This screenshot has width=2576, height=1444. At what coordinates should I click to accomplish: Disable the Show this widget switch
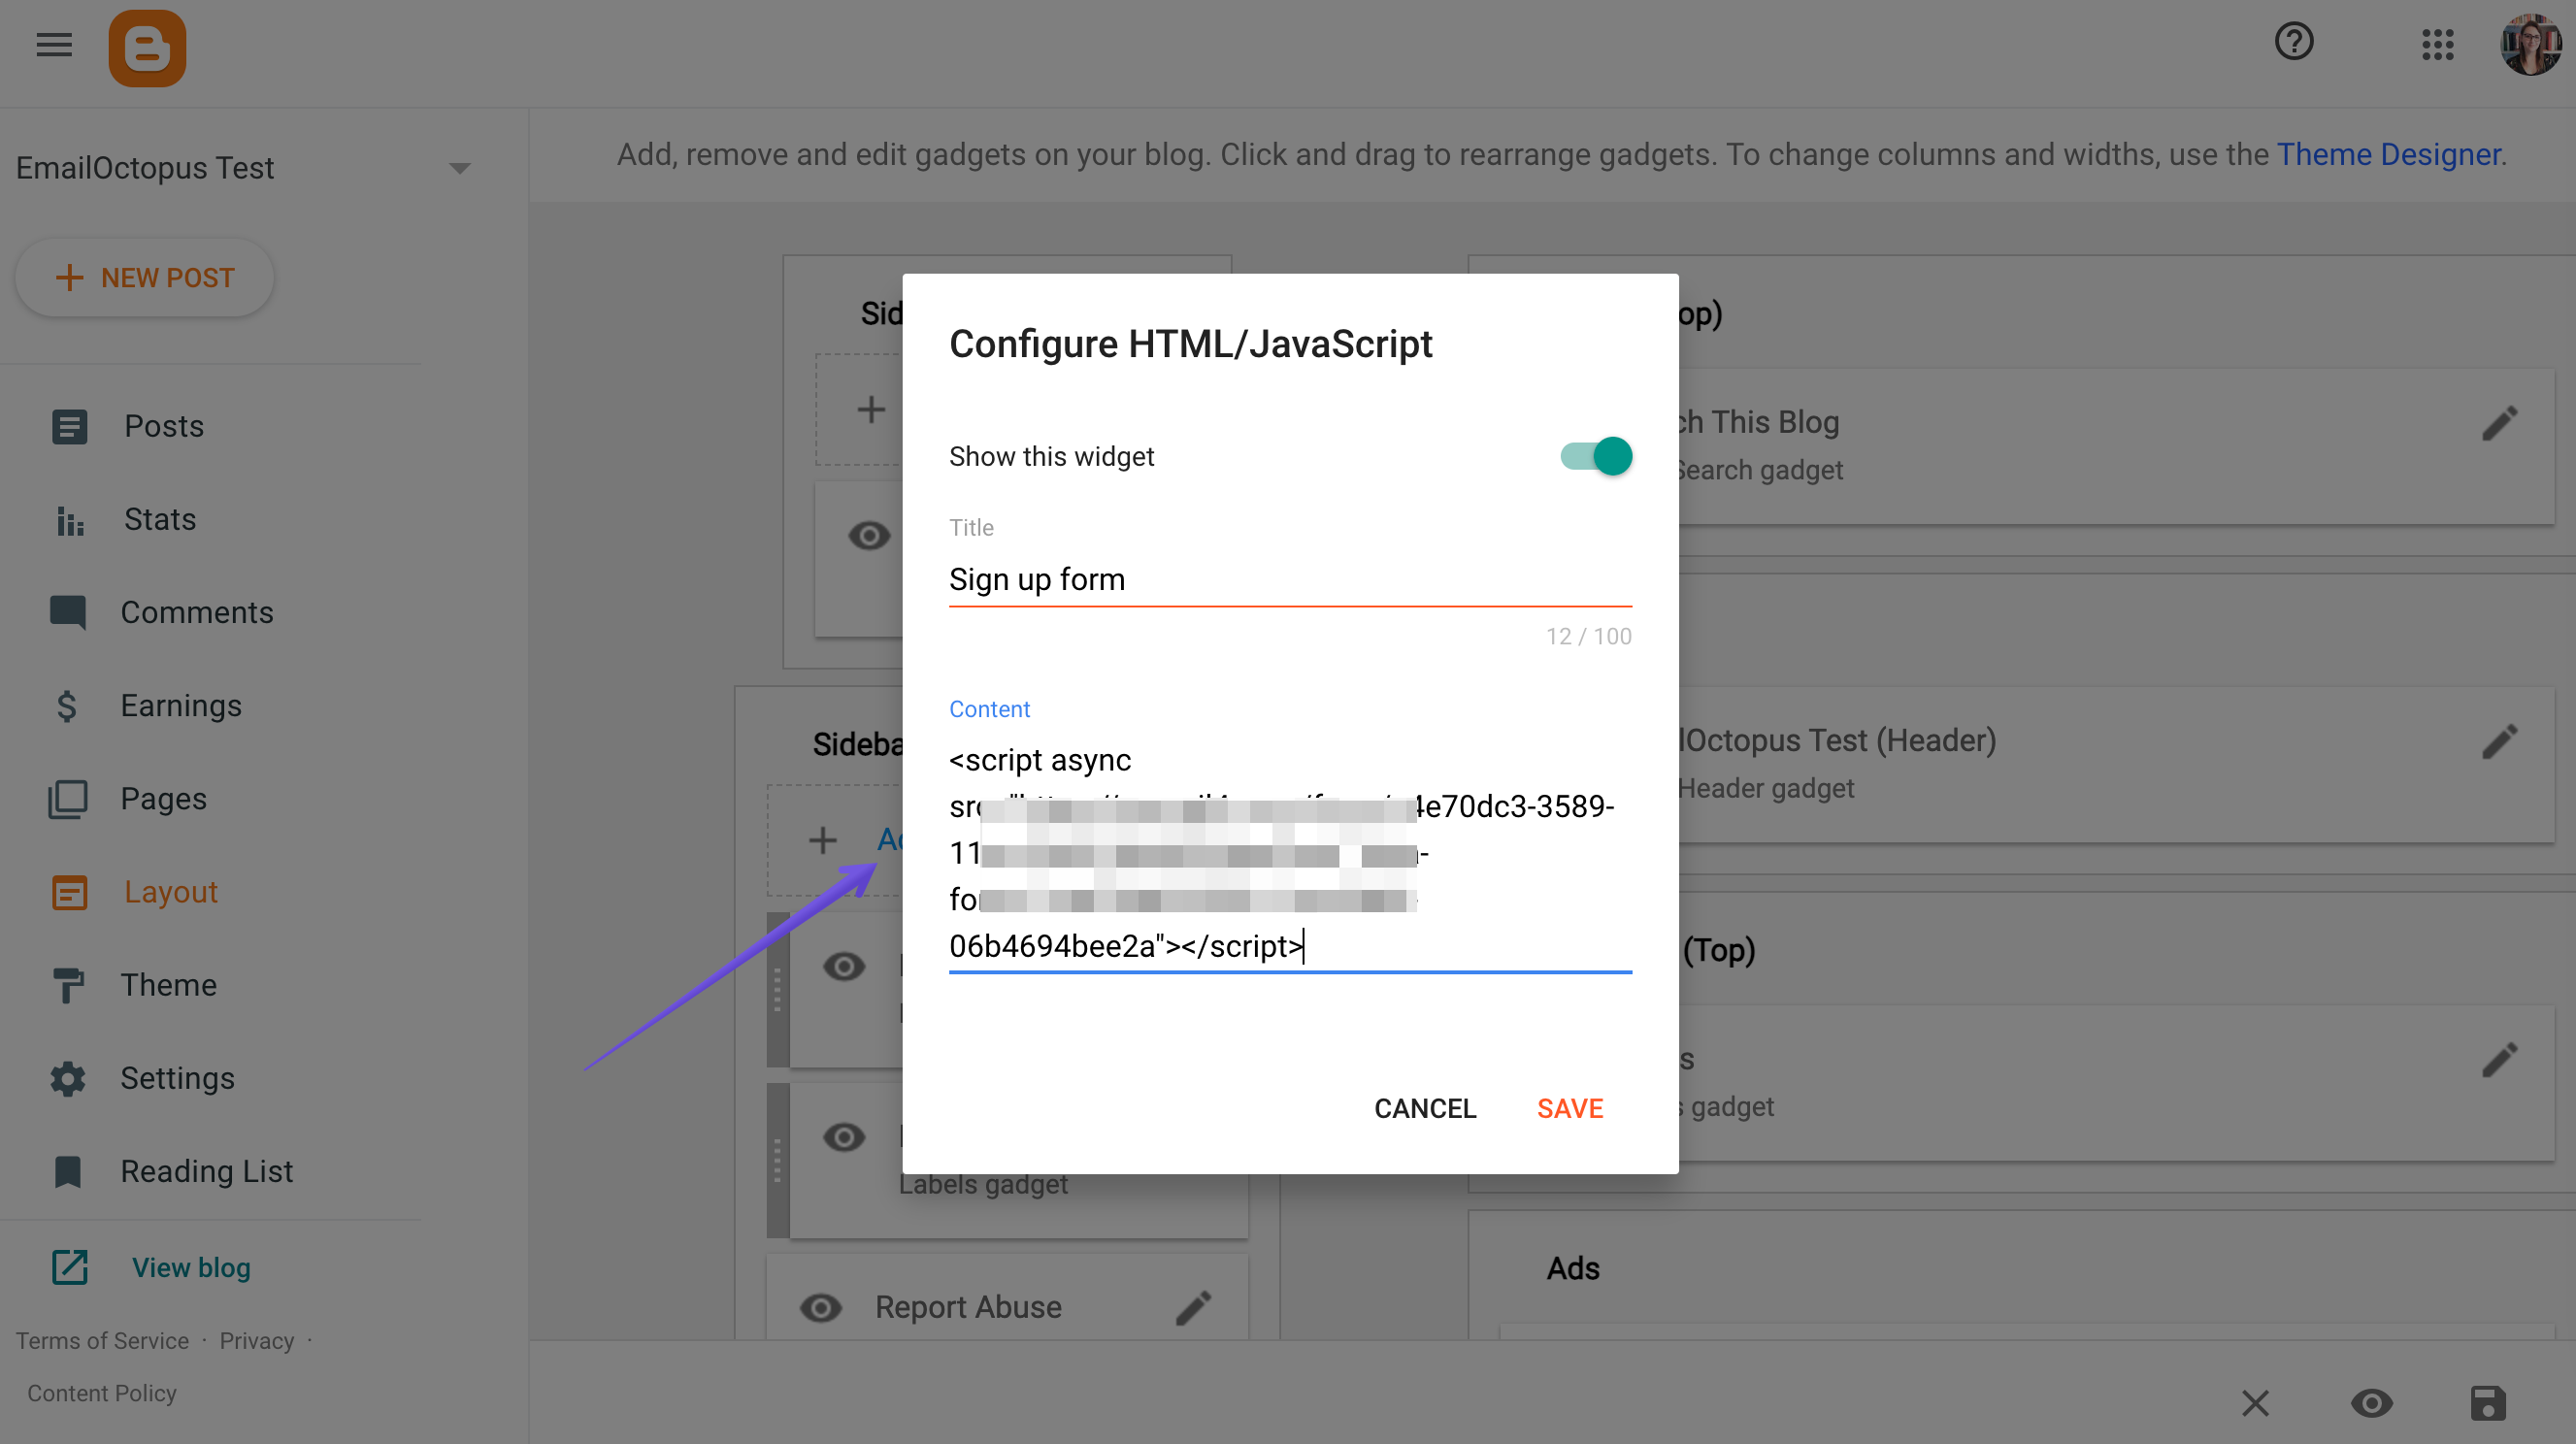tap(1595, 456)
